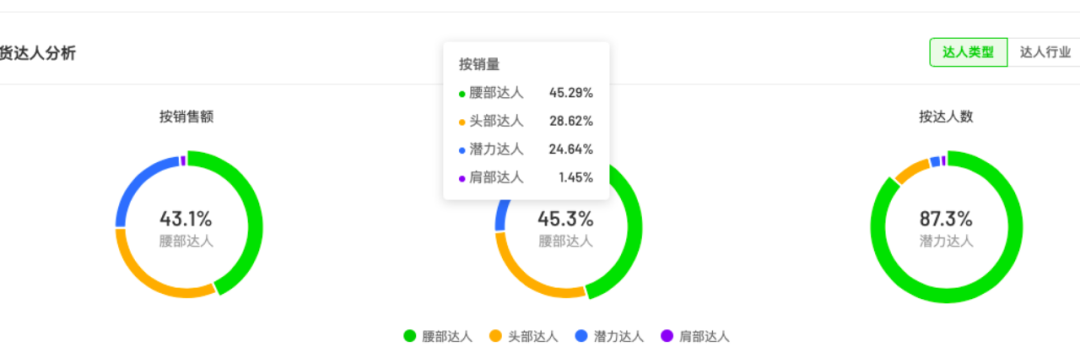The width and height of the screenshot is (1080, 364).
Task: Click purple sliver of 按销售额 donut
Action: pos(183,160)
